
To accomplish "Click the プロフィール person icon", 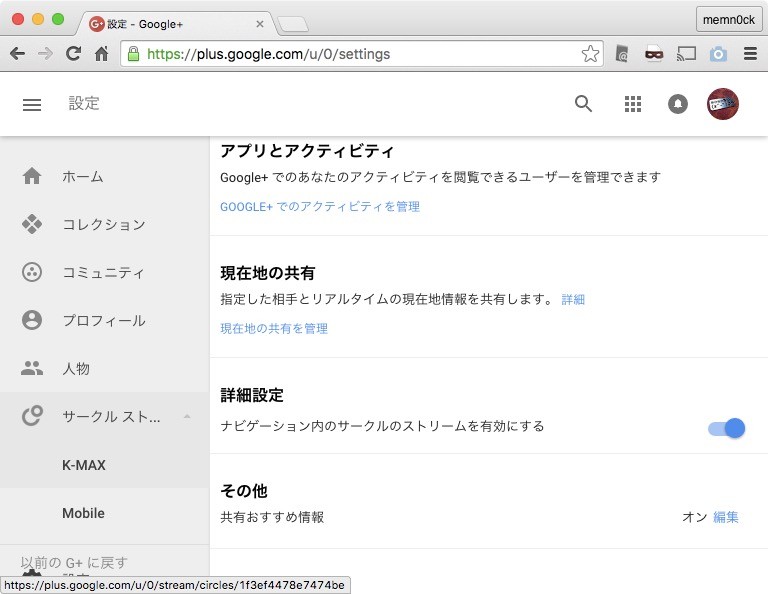I will coord(32,320).
